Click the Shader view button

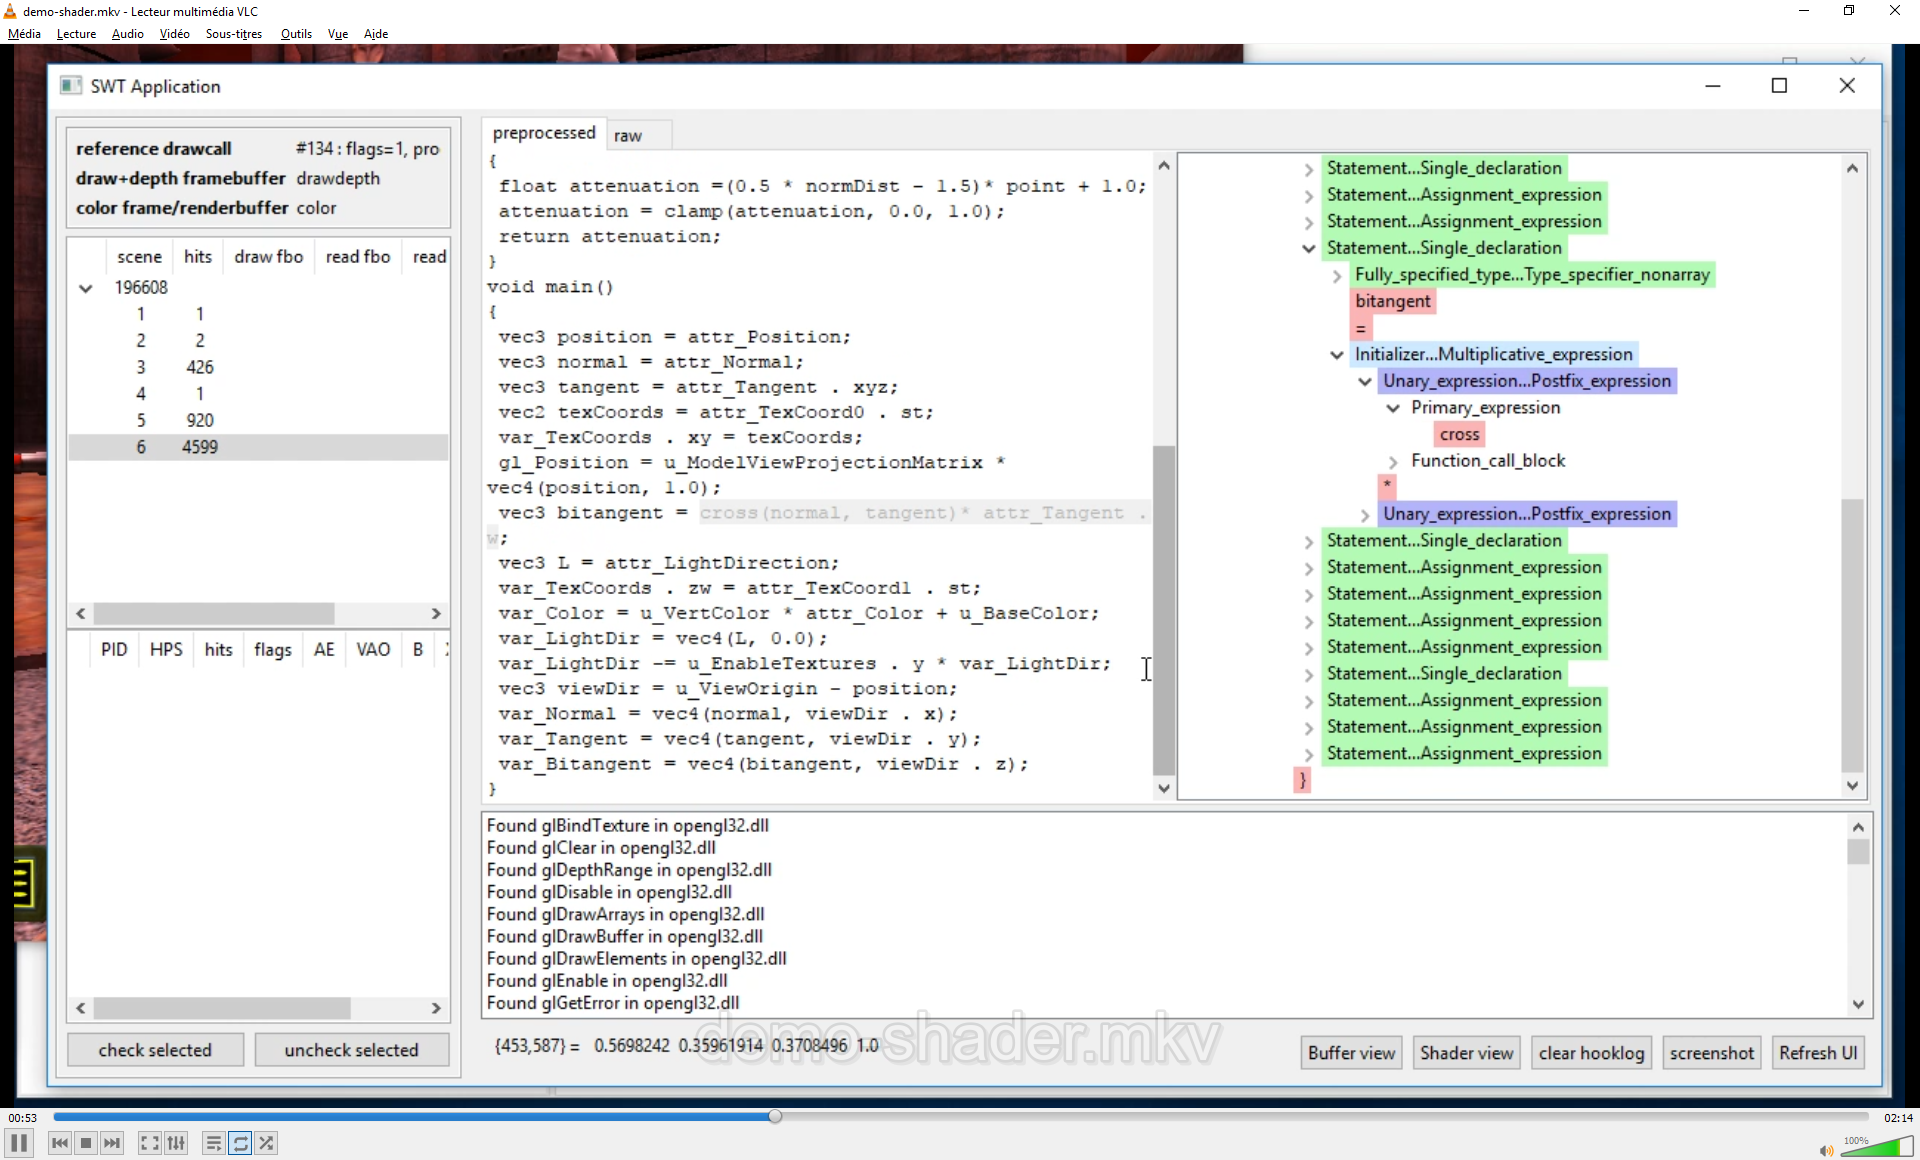coord(1466,1053)
